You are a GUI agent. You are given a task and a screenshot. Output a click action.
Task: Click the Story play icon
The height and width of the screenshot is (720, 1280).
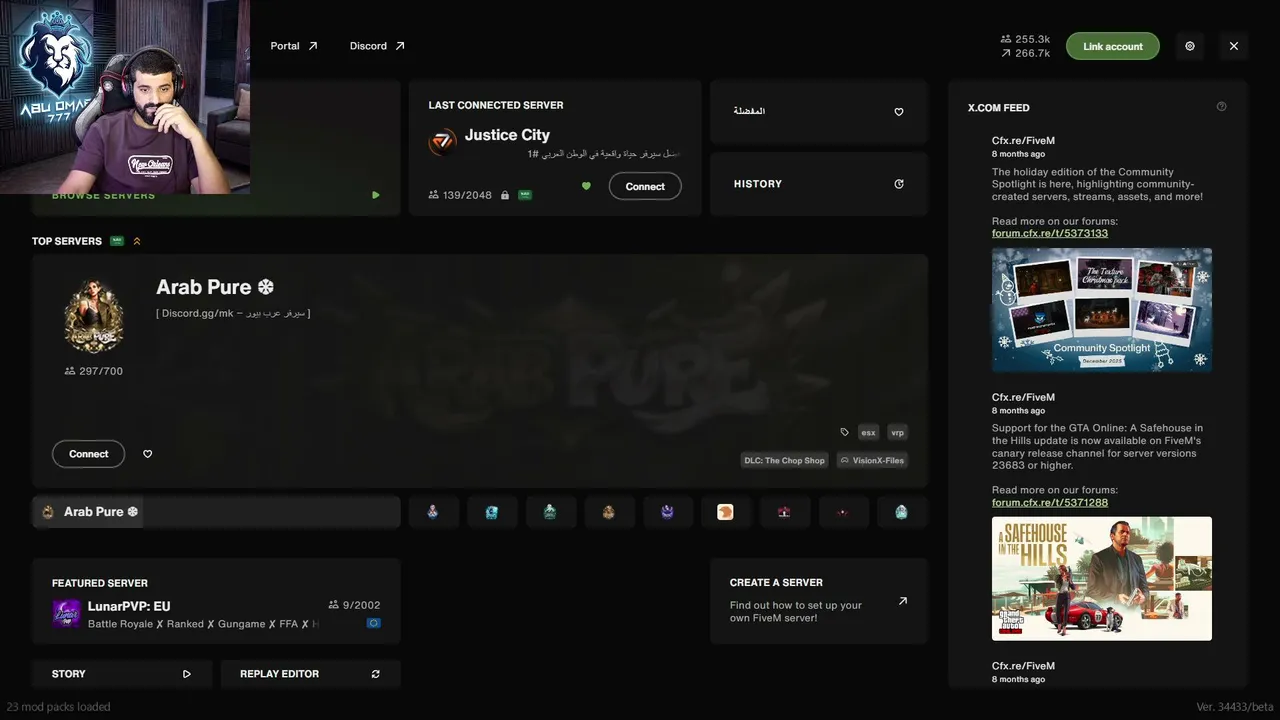187,674
